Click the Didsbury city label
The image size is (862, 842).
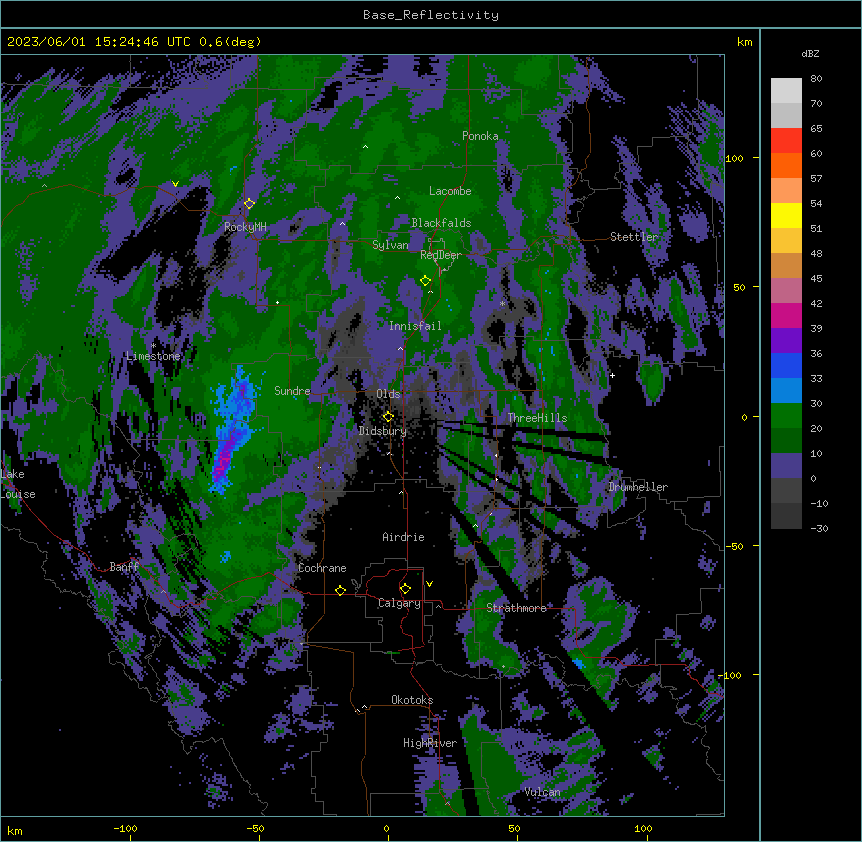(x=383, y=431)
